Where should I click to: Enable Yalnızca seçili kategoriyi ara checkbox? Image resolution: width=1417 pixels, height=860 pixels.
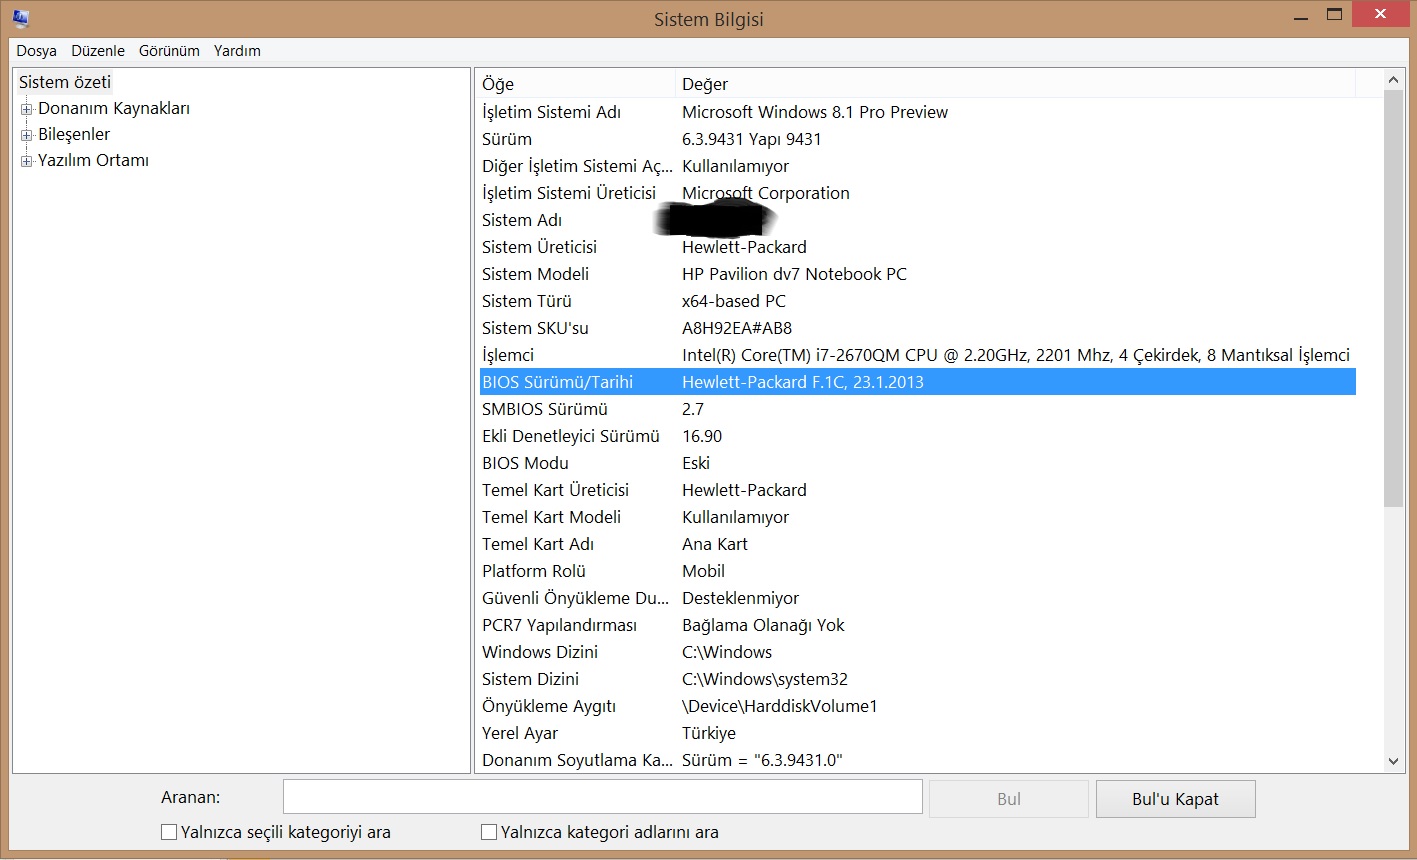coord(169,832)
